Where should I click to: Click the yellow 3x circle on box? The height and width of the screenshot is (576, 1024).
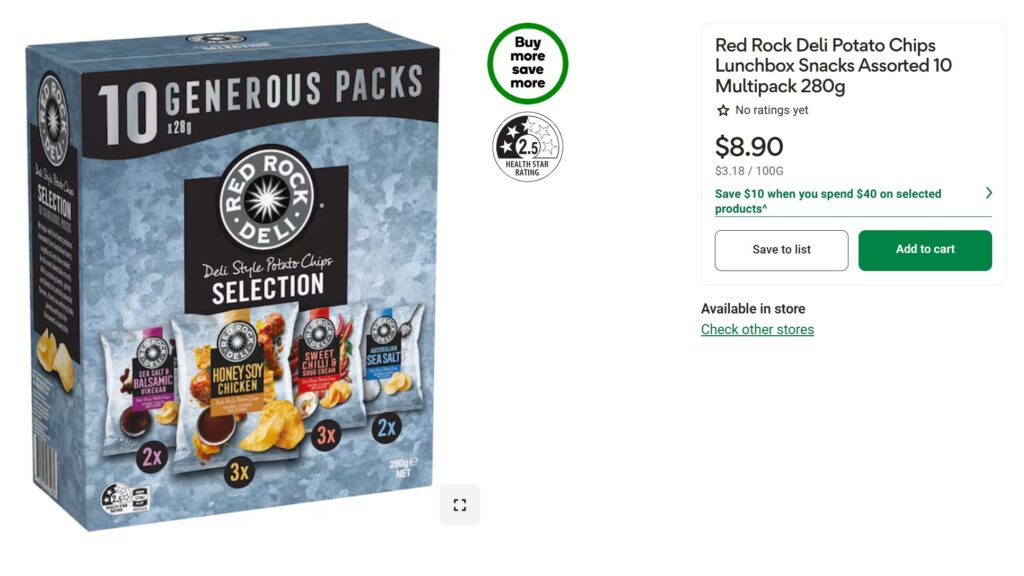pos(239,472)
